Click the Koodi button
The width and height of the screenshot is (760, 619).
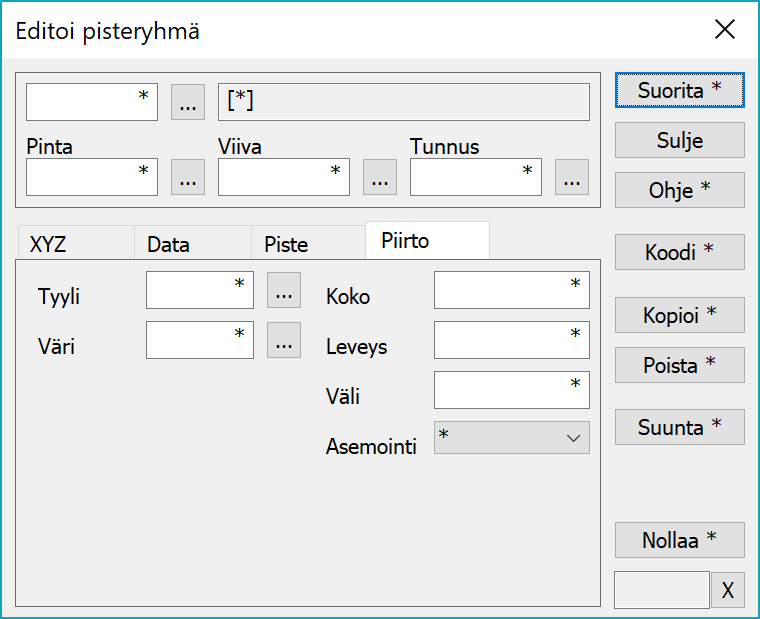click(x=679, y=253)
